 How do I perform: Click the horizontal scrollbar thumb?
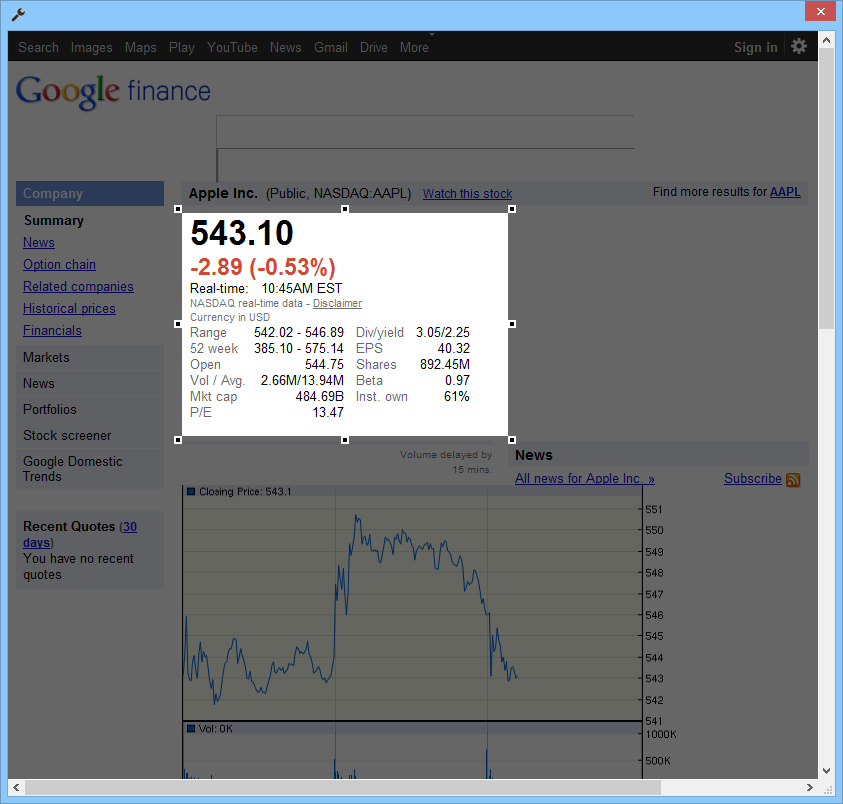tap(342, 787)
